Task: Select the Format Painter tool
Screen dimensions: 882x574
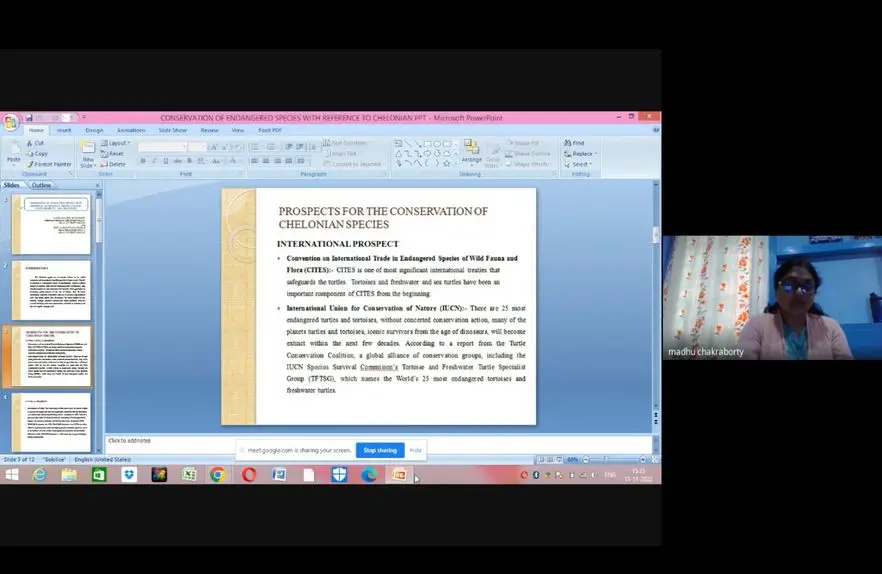Action: coord(49,164)
